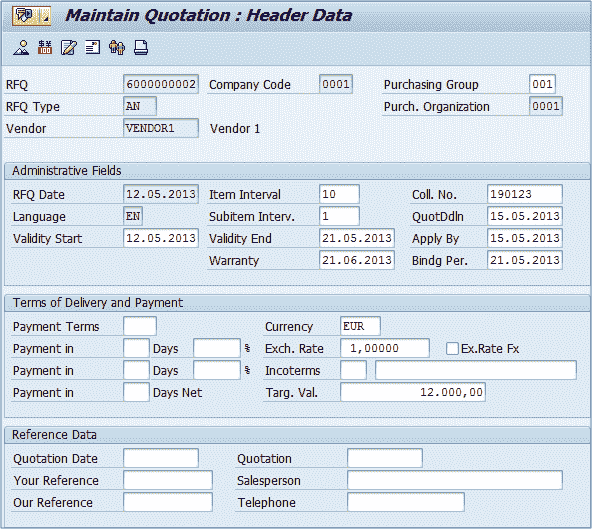Screen dimensions: 592x529
Task: Open the item overview mountain icon
Action: click(21, 48)
